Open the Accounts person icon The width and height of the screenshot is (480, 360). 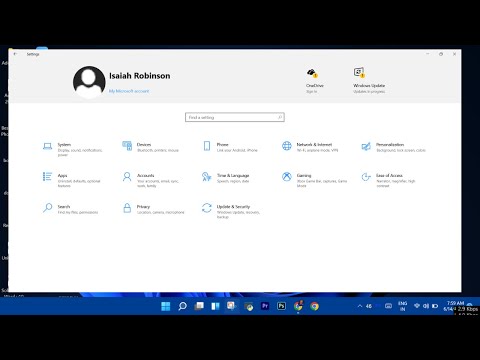[127, 177]
